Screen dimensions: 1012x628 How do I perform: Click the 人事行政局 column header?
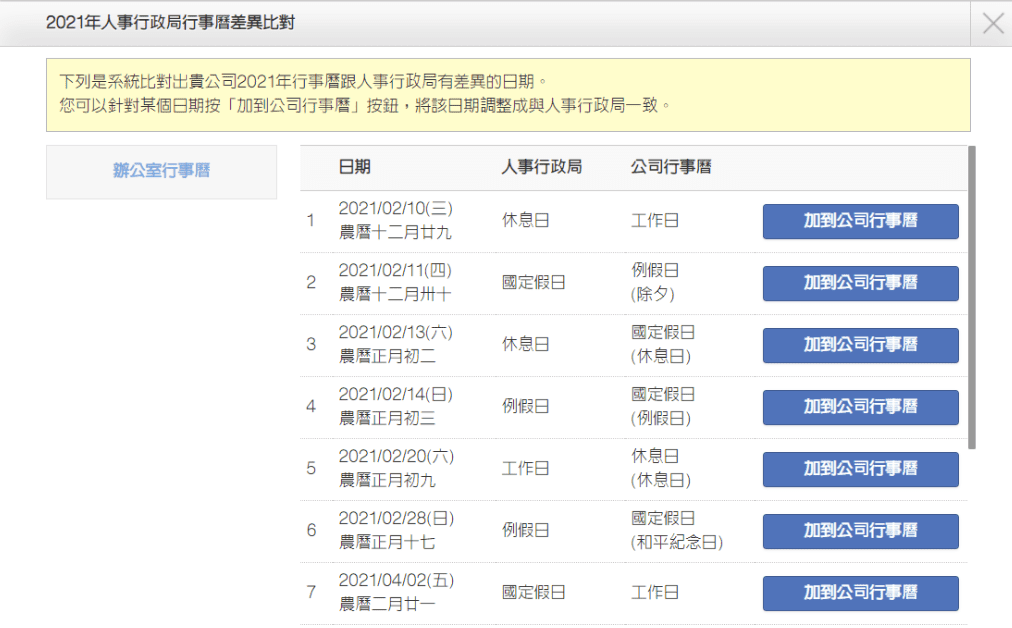coord(541,168)
